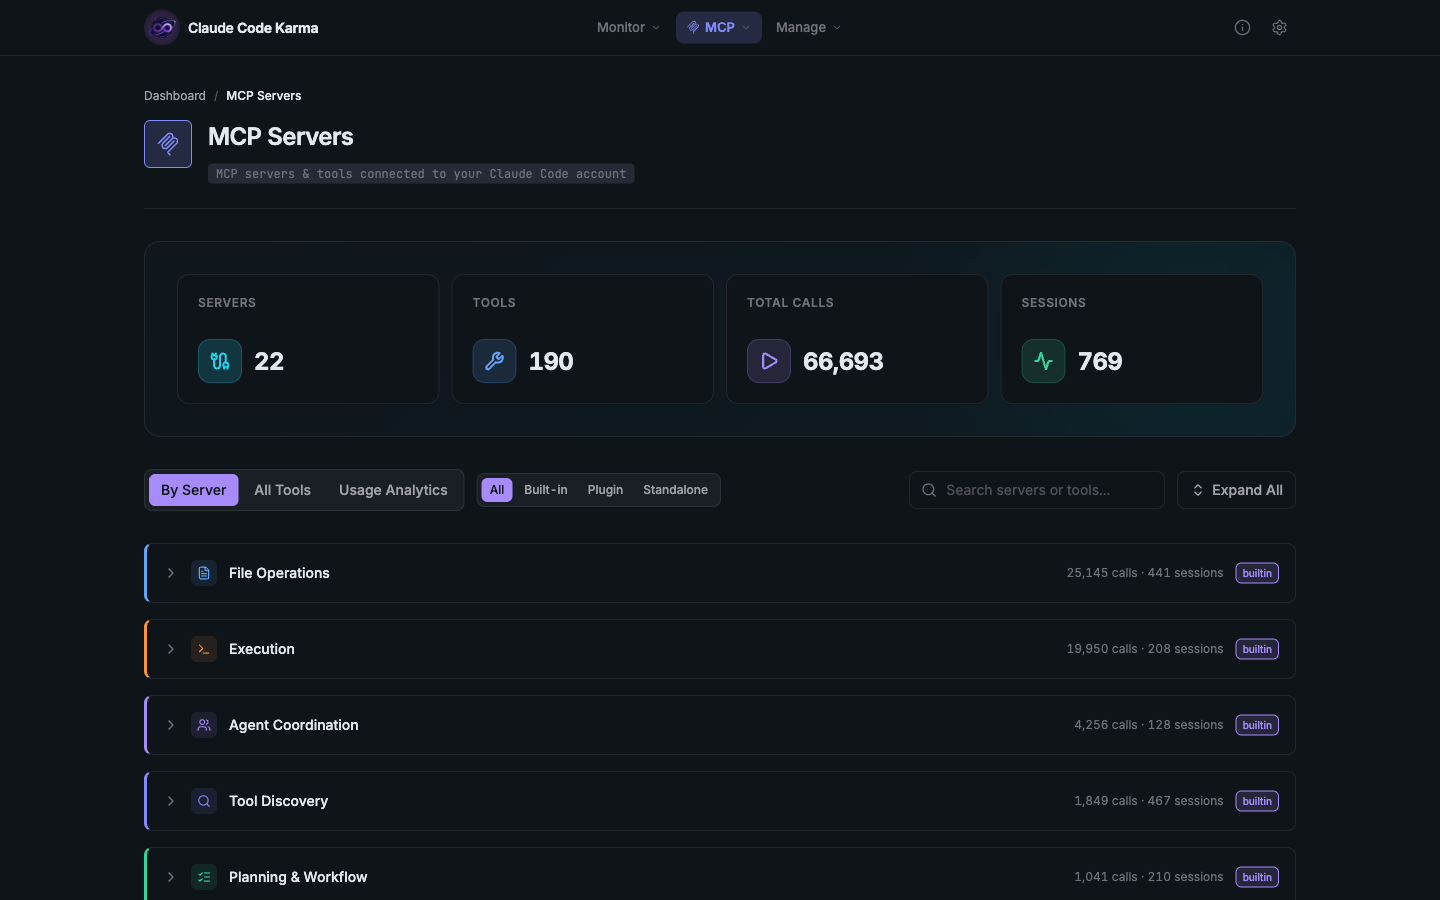Click the Planning & Workflow server name
Viewport: 1440px width, 900px height.
pos(298,877)
